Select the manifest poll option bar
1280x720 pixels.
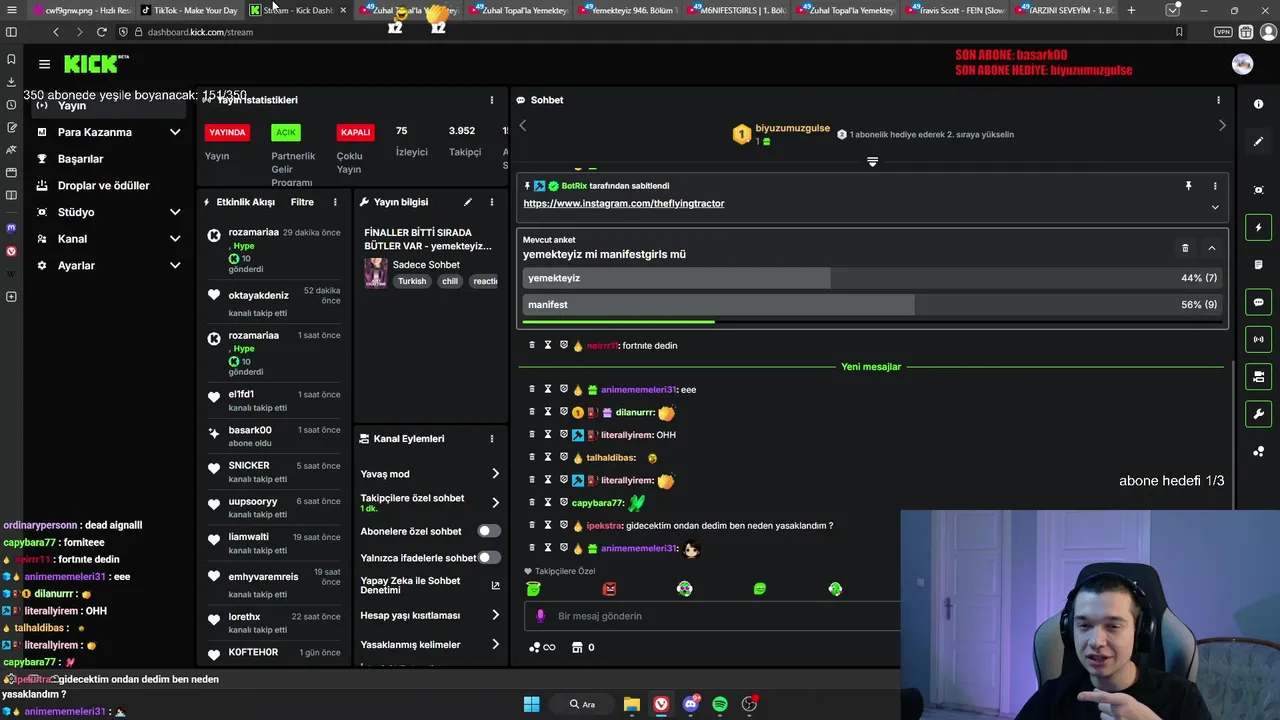pos(872,305)
